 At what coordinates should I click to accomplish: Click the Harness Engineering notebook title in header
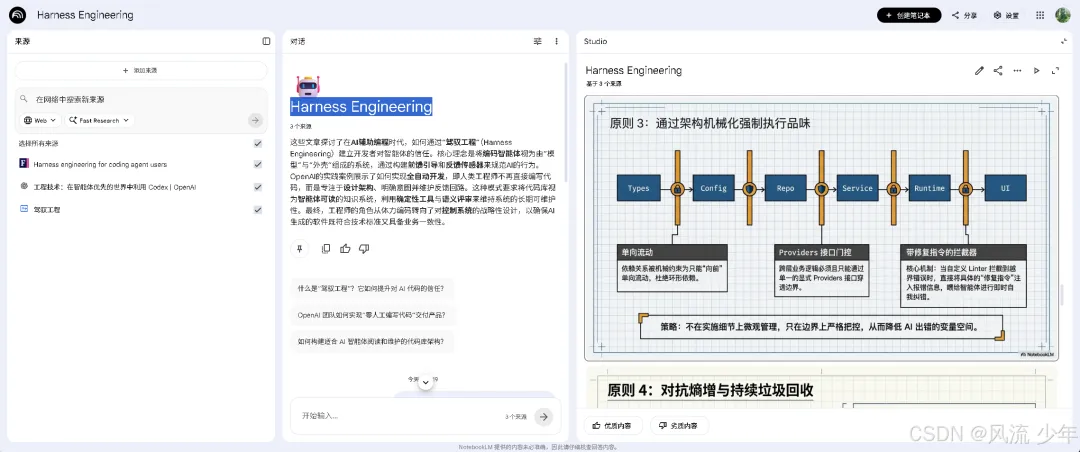pyautogui.click(x=85, y=15)
